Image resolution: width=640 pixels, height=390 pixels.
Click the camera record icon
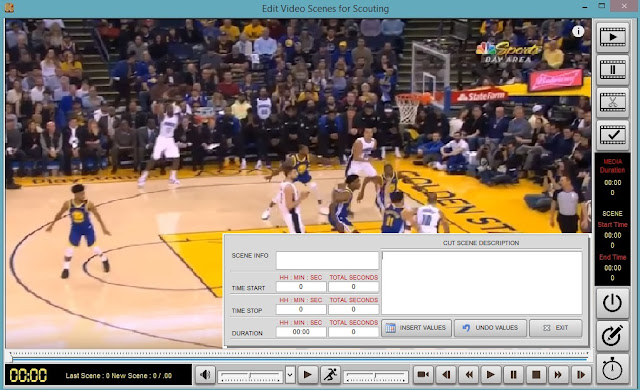[423, 374]
